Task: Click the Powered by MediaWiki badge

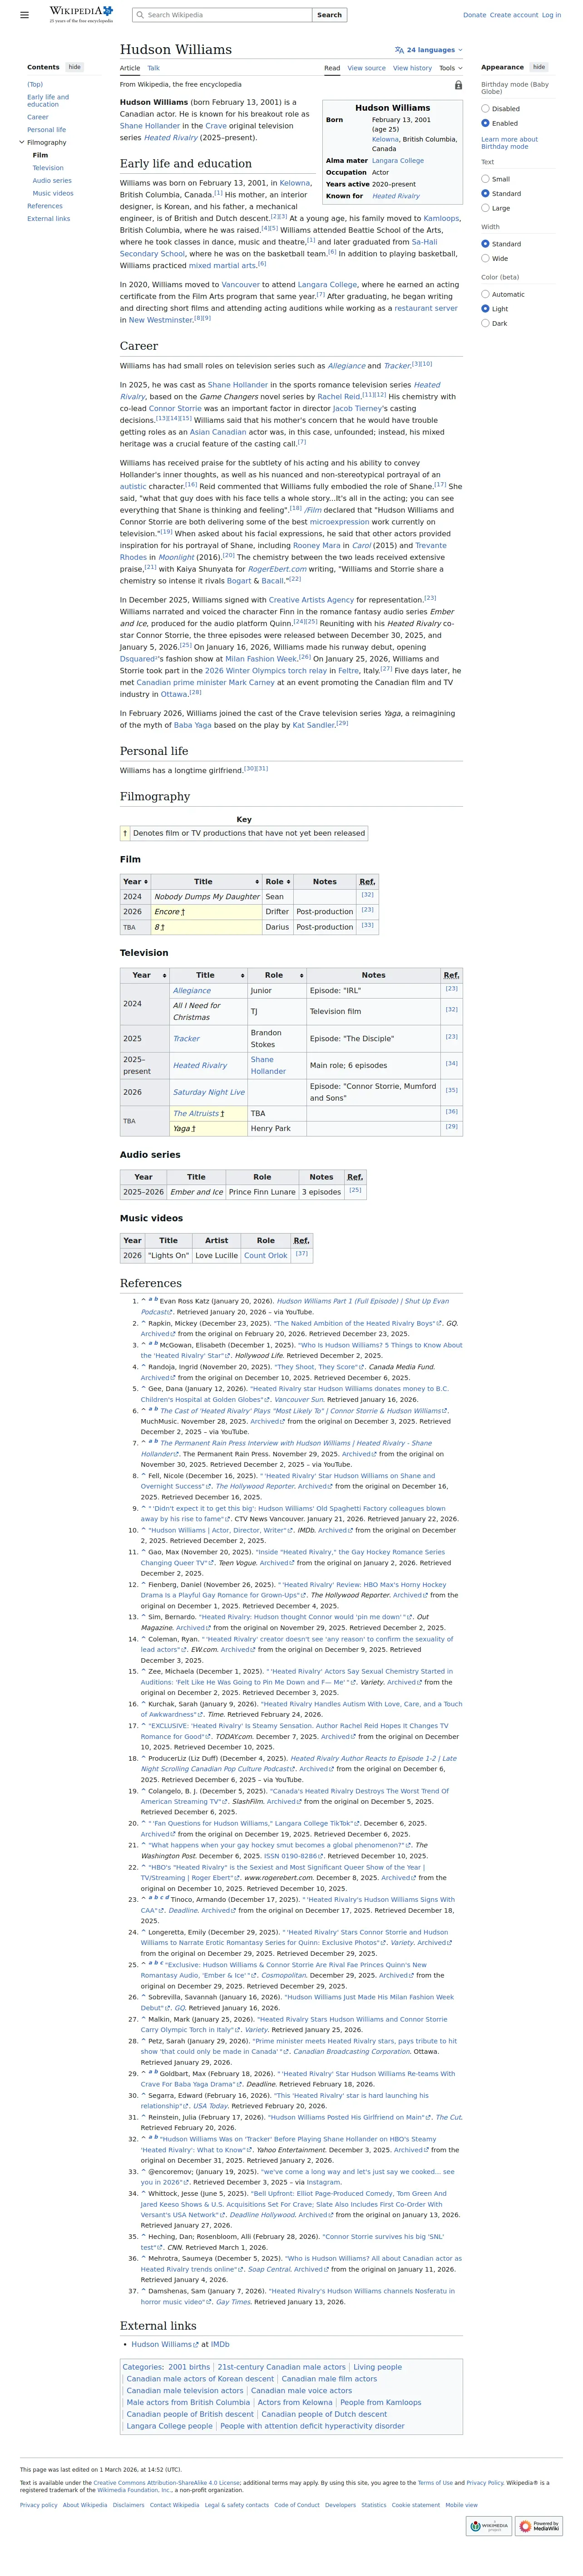Action: 540,2526
